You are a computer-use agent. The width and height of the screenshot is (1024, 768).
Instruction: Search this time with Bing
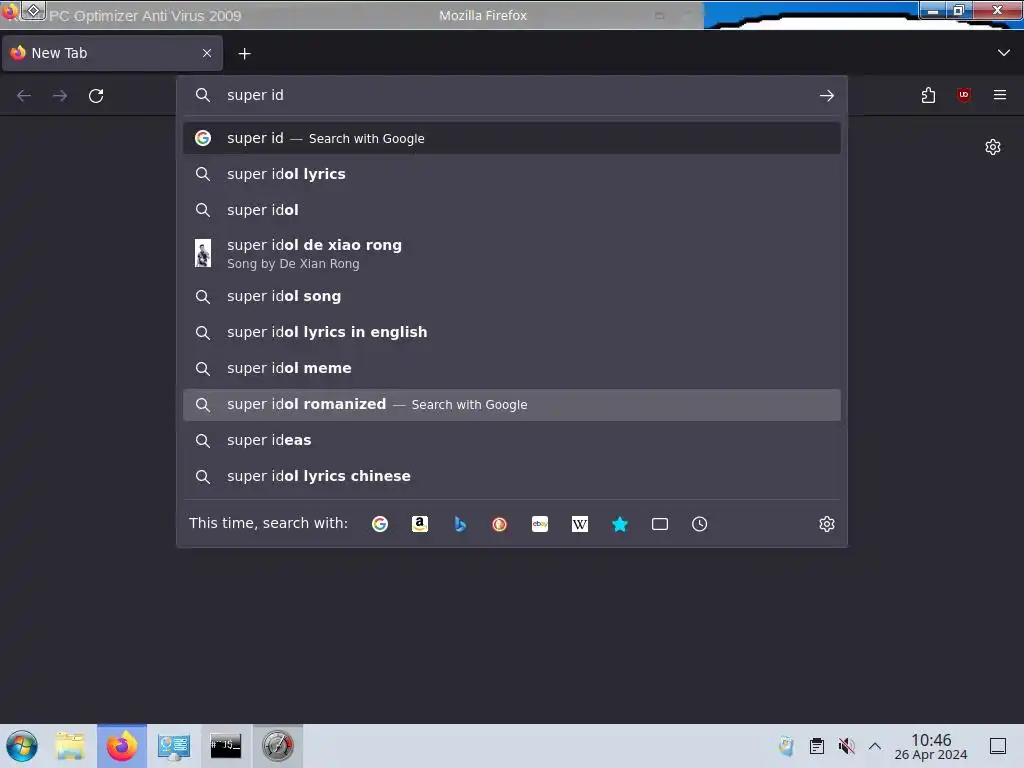click(x=460, y=524)
